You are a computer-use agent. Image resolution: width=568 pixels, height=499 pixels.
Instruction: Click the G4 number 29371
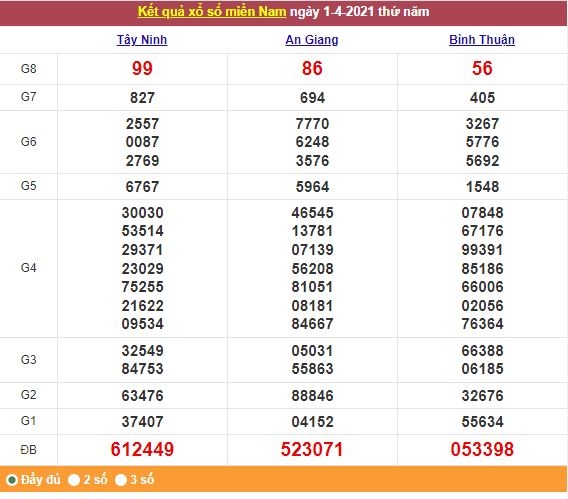click(142, 250)
